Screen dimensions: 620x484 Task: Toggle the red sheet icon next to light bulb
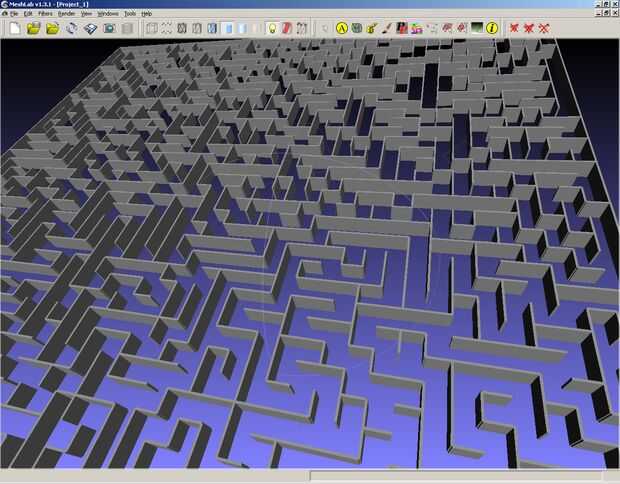[287, 28]
